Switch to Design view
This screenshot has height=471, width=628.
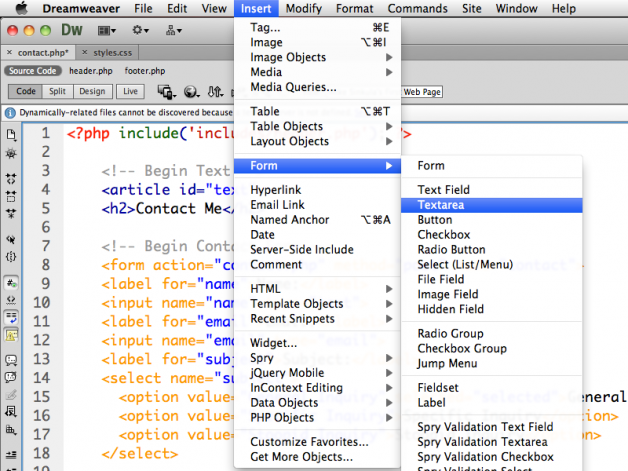pyautogui.click(x=92, y=92)
